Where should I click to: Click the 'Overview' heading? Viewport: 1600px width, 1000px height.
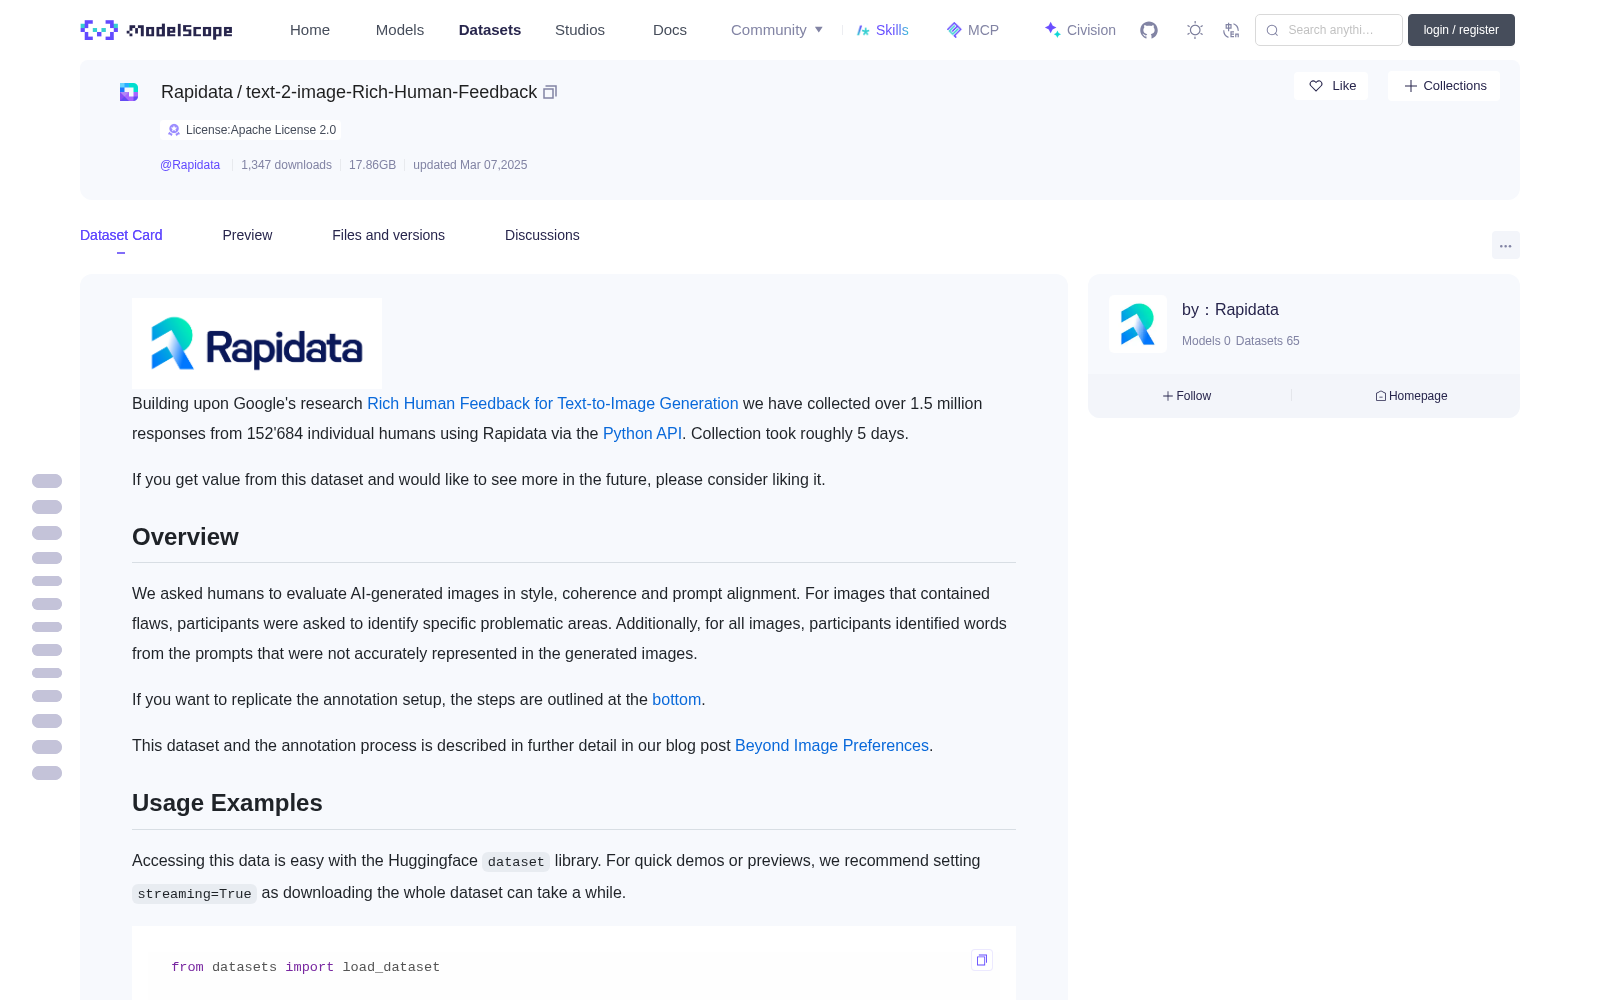pos(185,537)
